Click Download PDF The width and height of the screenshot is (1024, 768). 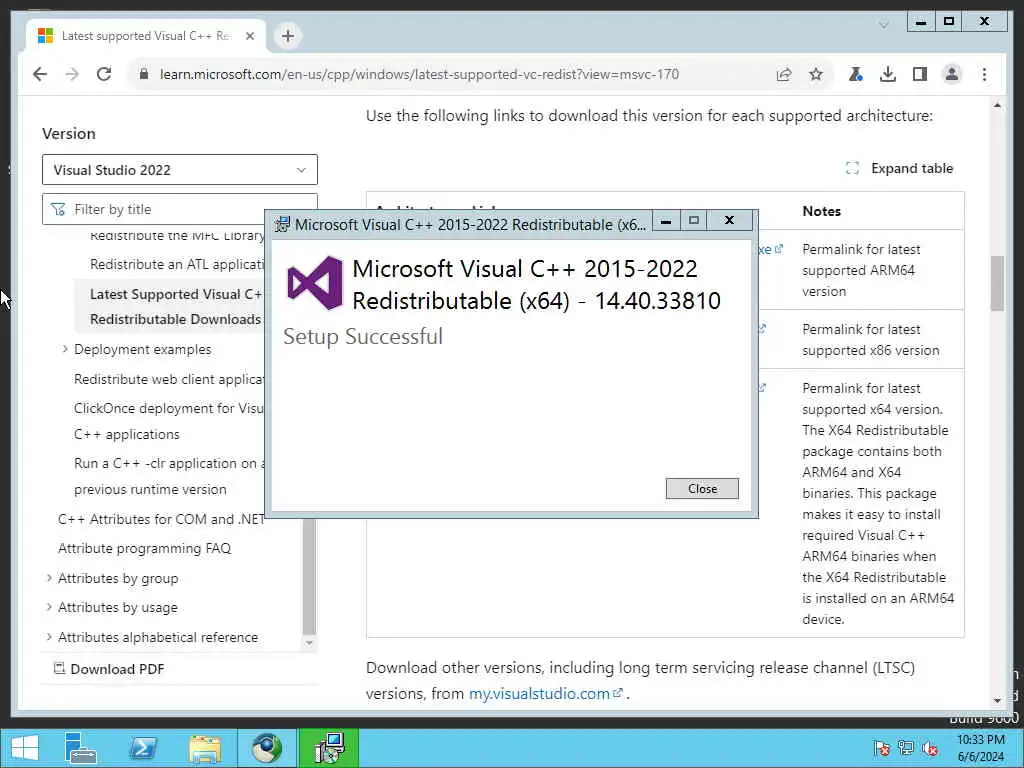(x=108, y=669)
